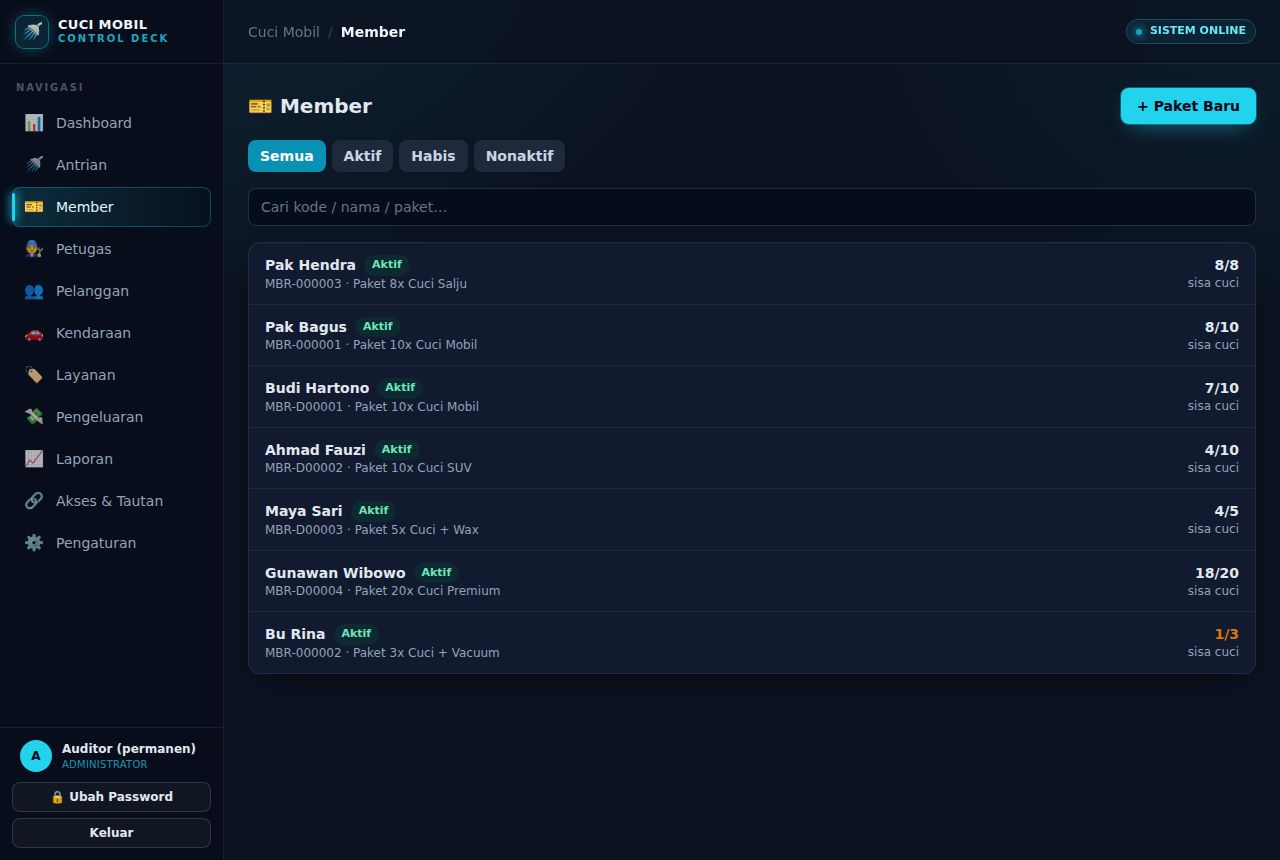Click the Kendaraan car icon
Viewport: 1280px width, 860px height.
coord(34,333)
